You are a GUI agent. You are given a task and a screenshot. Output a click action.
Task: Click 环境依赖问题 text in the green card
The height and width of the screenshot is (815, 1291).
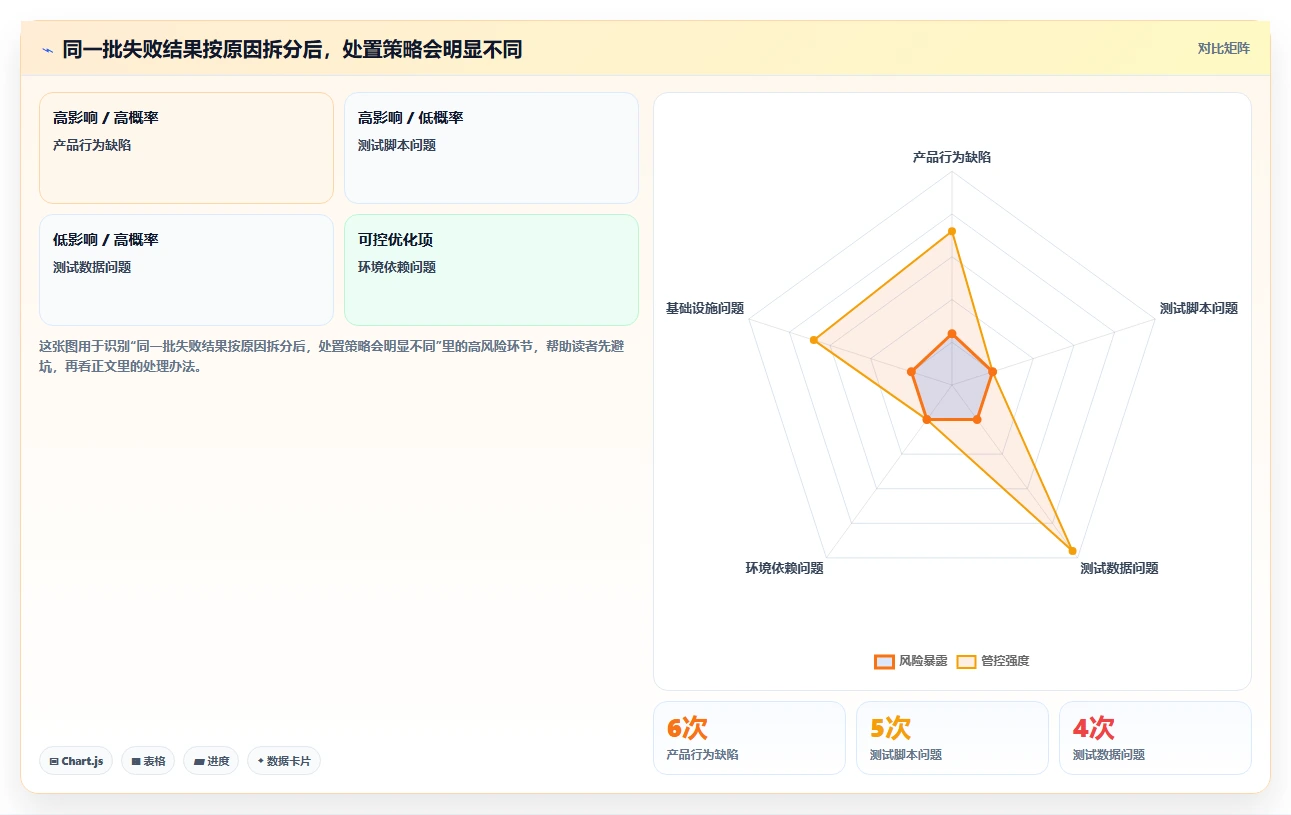point(397,267)
